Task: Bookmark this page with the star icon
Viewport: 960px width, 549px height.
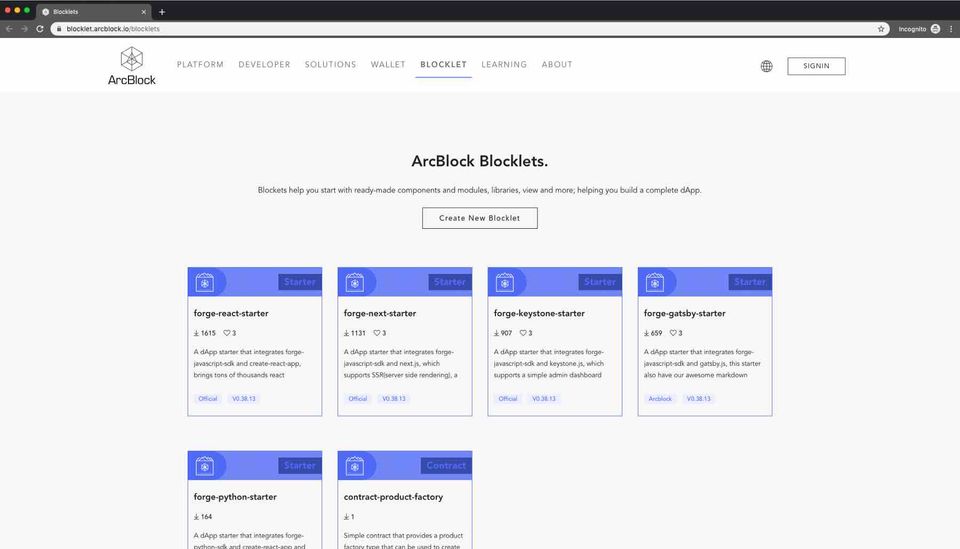Action: click(881, 29)
